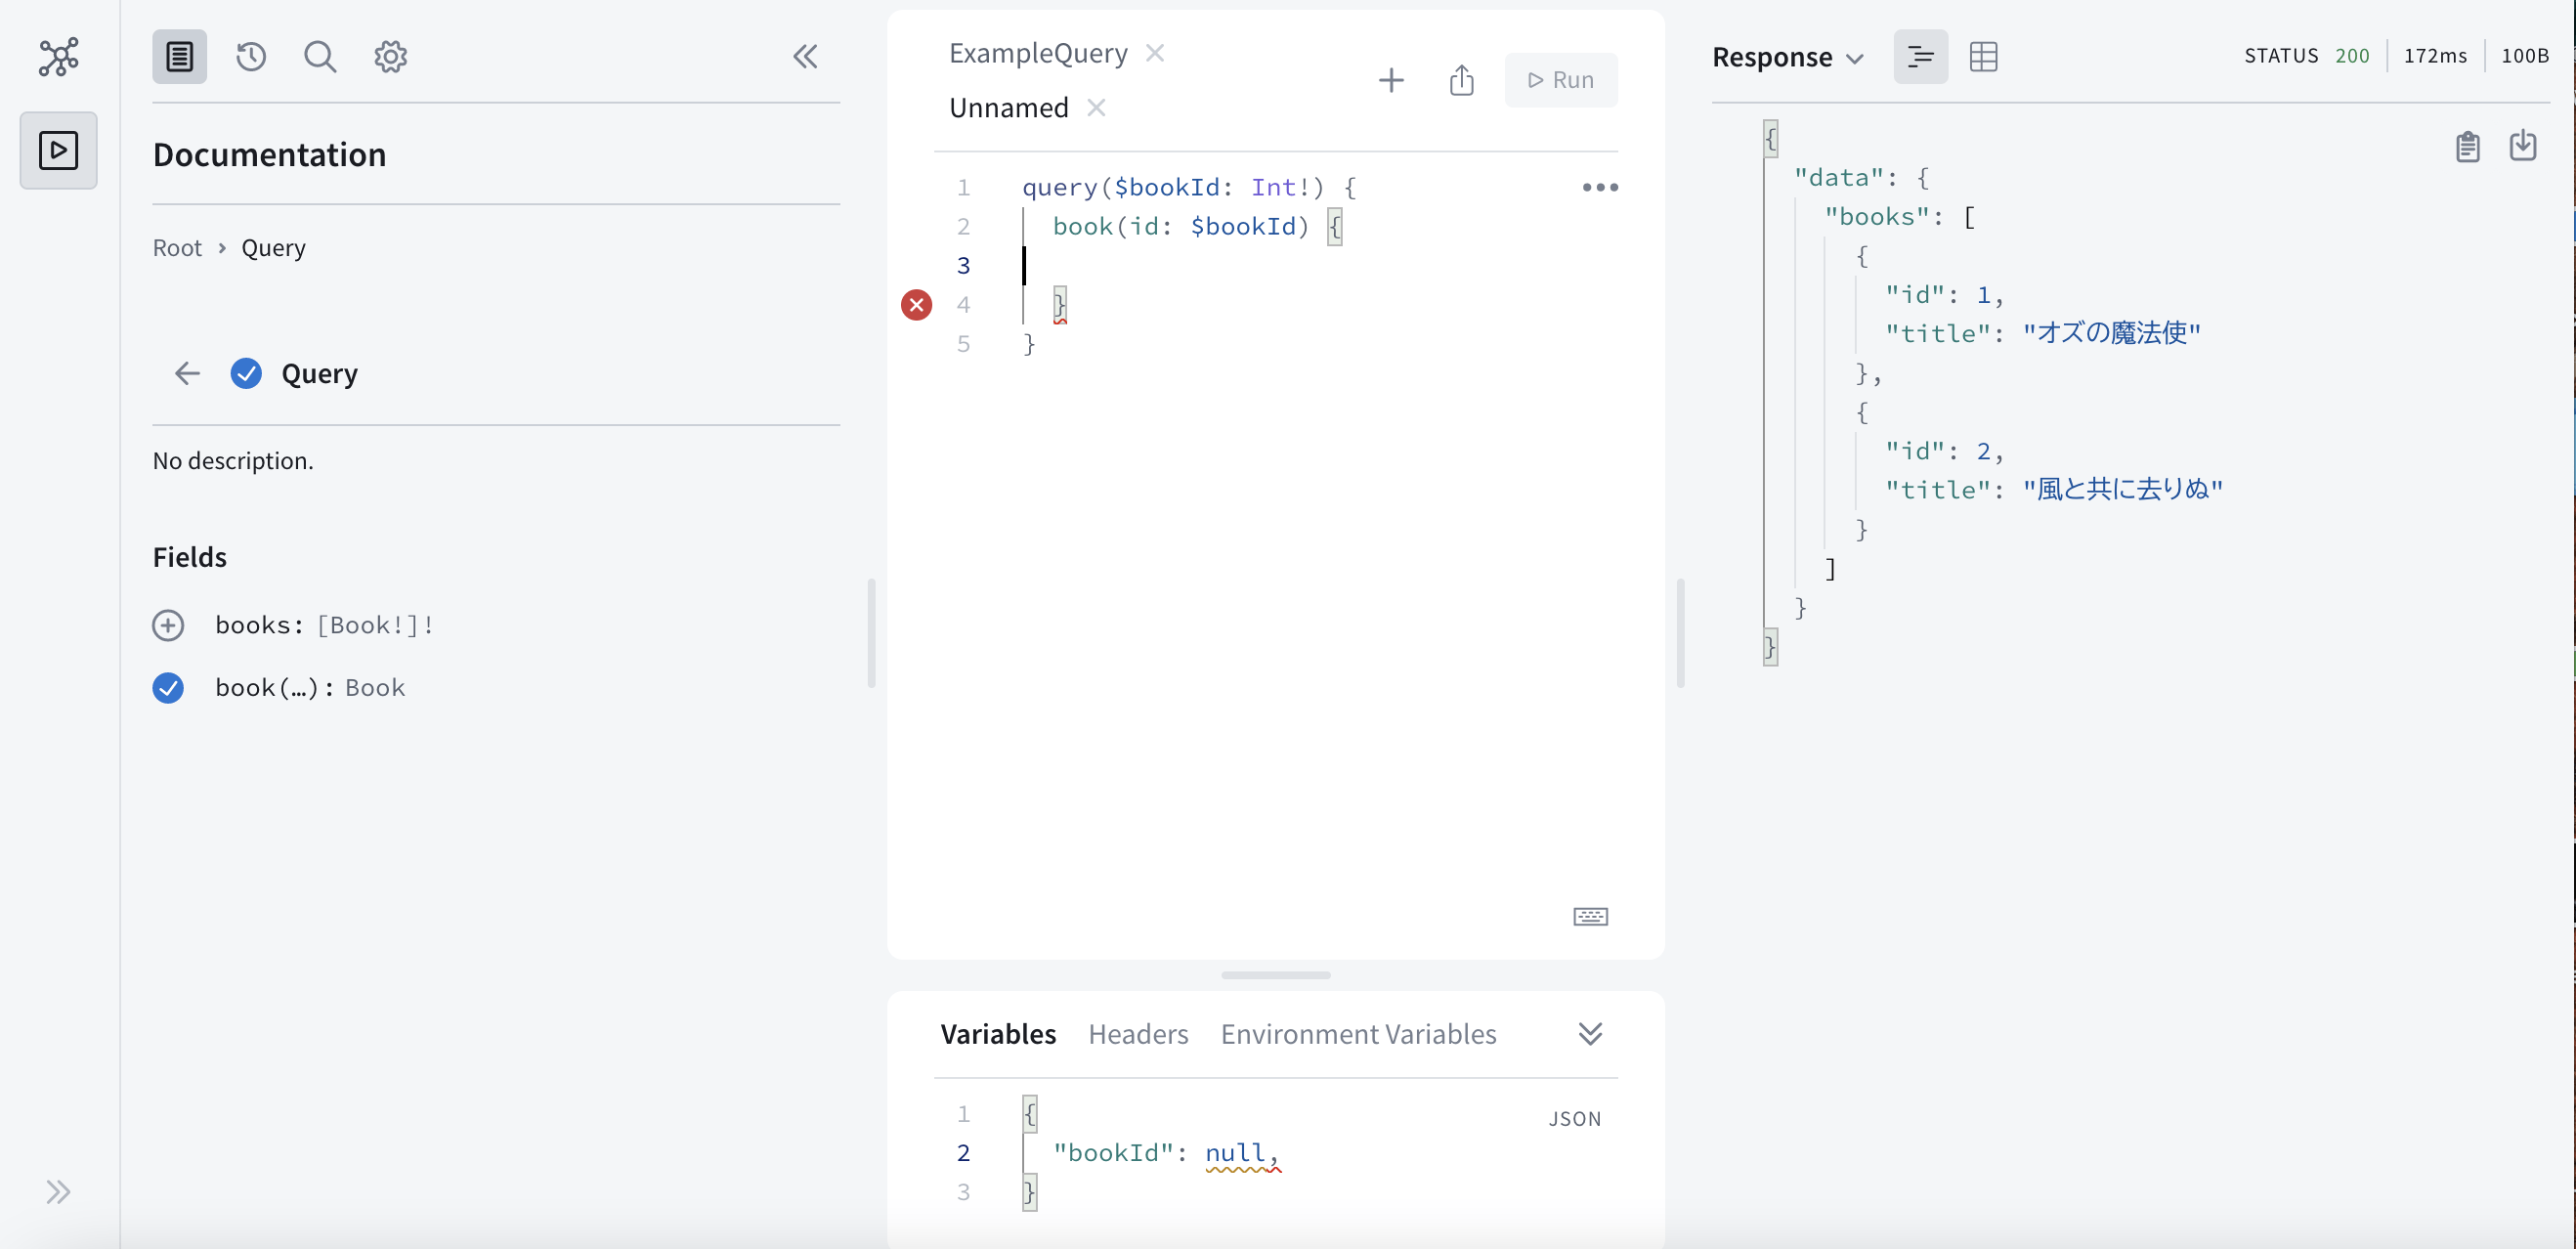Open the books: [Book!]! field docs
2576x1249 pixels.
click(324, 625)
